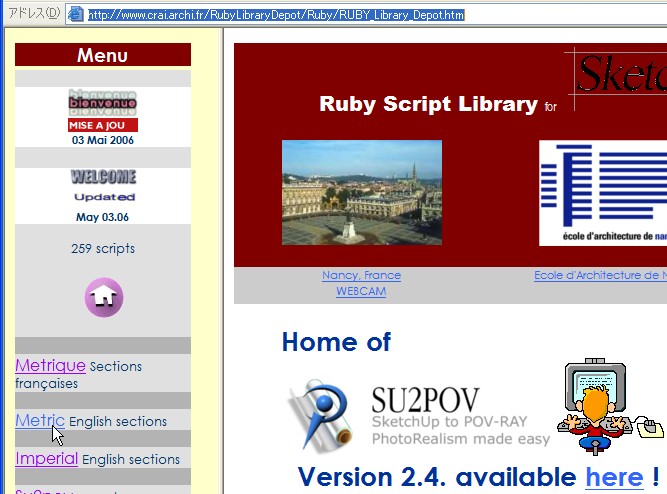Viewport: 667px width, 494px height.
Task: Open the Ecole d'Architecture de Nancy link
Action: 600,275
